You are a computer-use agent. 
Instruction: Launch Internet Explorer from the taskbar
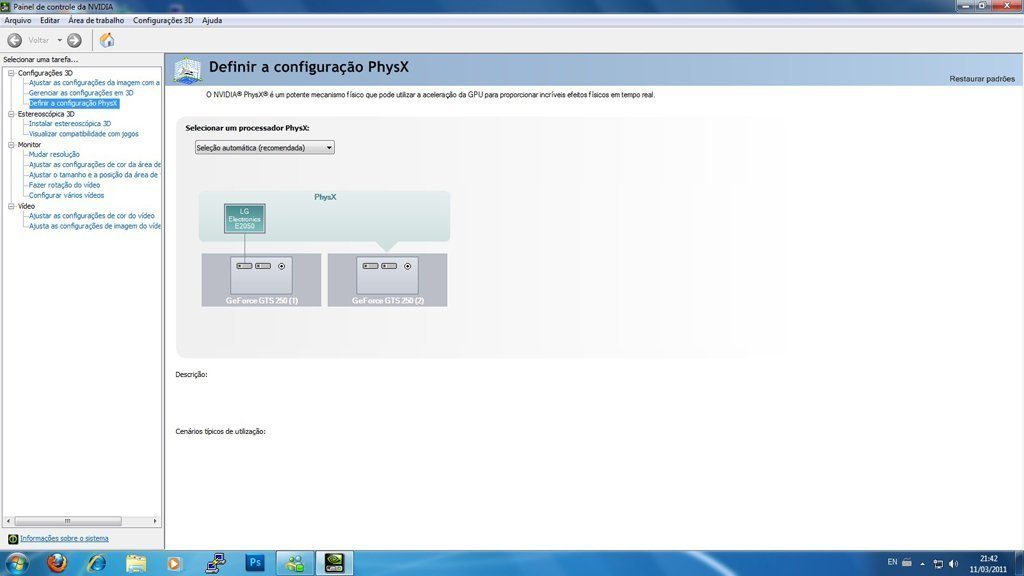[x=97, y=563]
